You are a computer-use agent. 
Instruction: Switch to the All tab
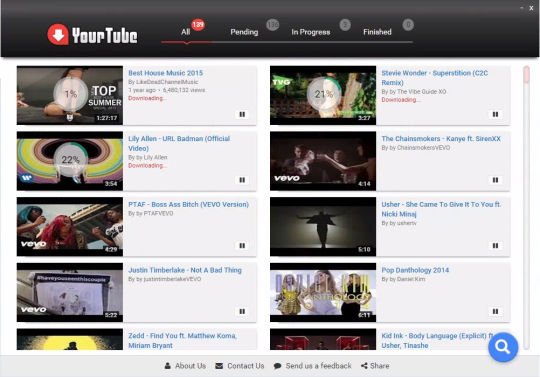[x=186, y=32]
